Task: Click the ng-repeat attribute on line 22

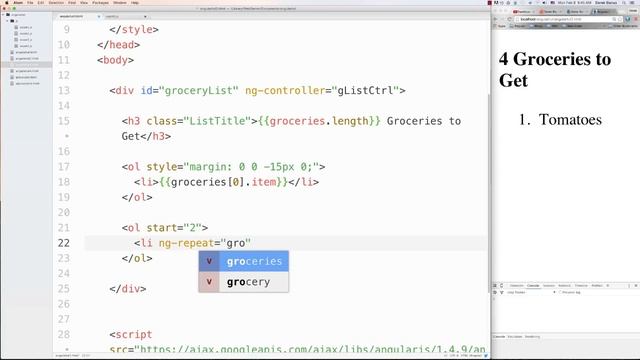Action: [x=186, y=243]
